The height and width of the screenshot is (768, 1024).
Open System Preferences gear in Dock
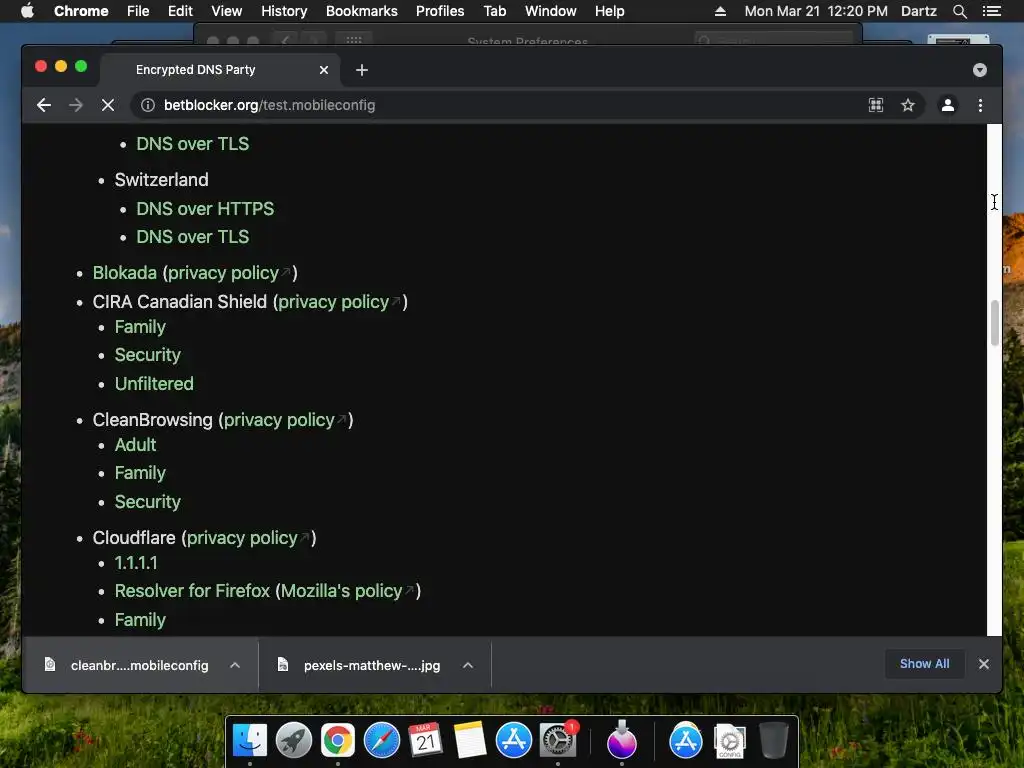click(558, 741)
